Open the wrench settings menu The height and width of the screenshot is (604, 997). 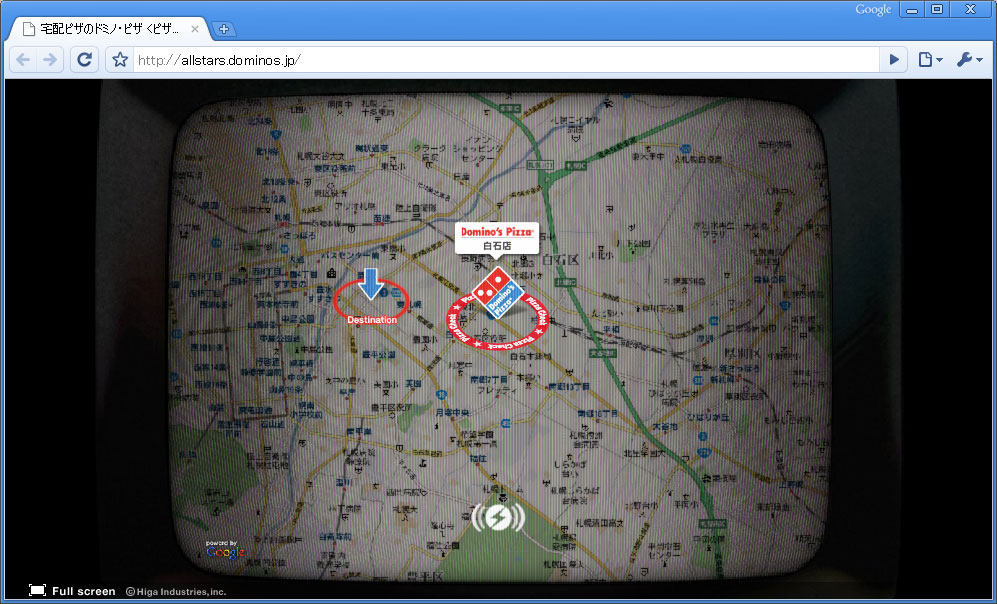tap(969, 60)
